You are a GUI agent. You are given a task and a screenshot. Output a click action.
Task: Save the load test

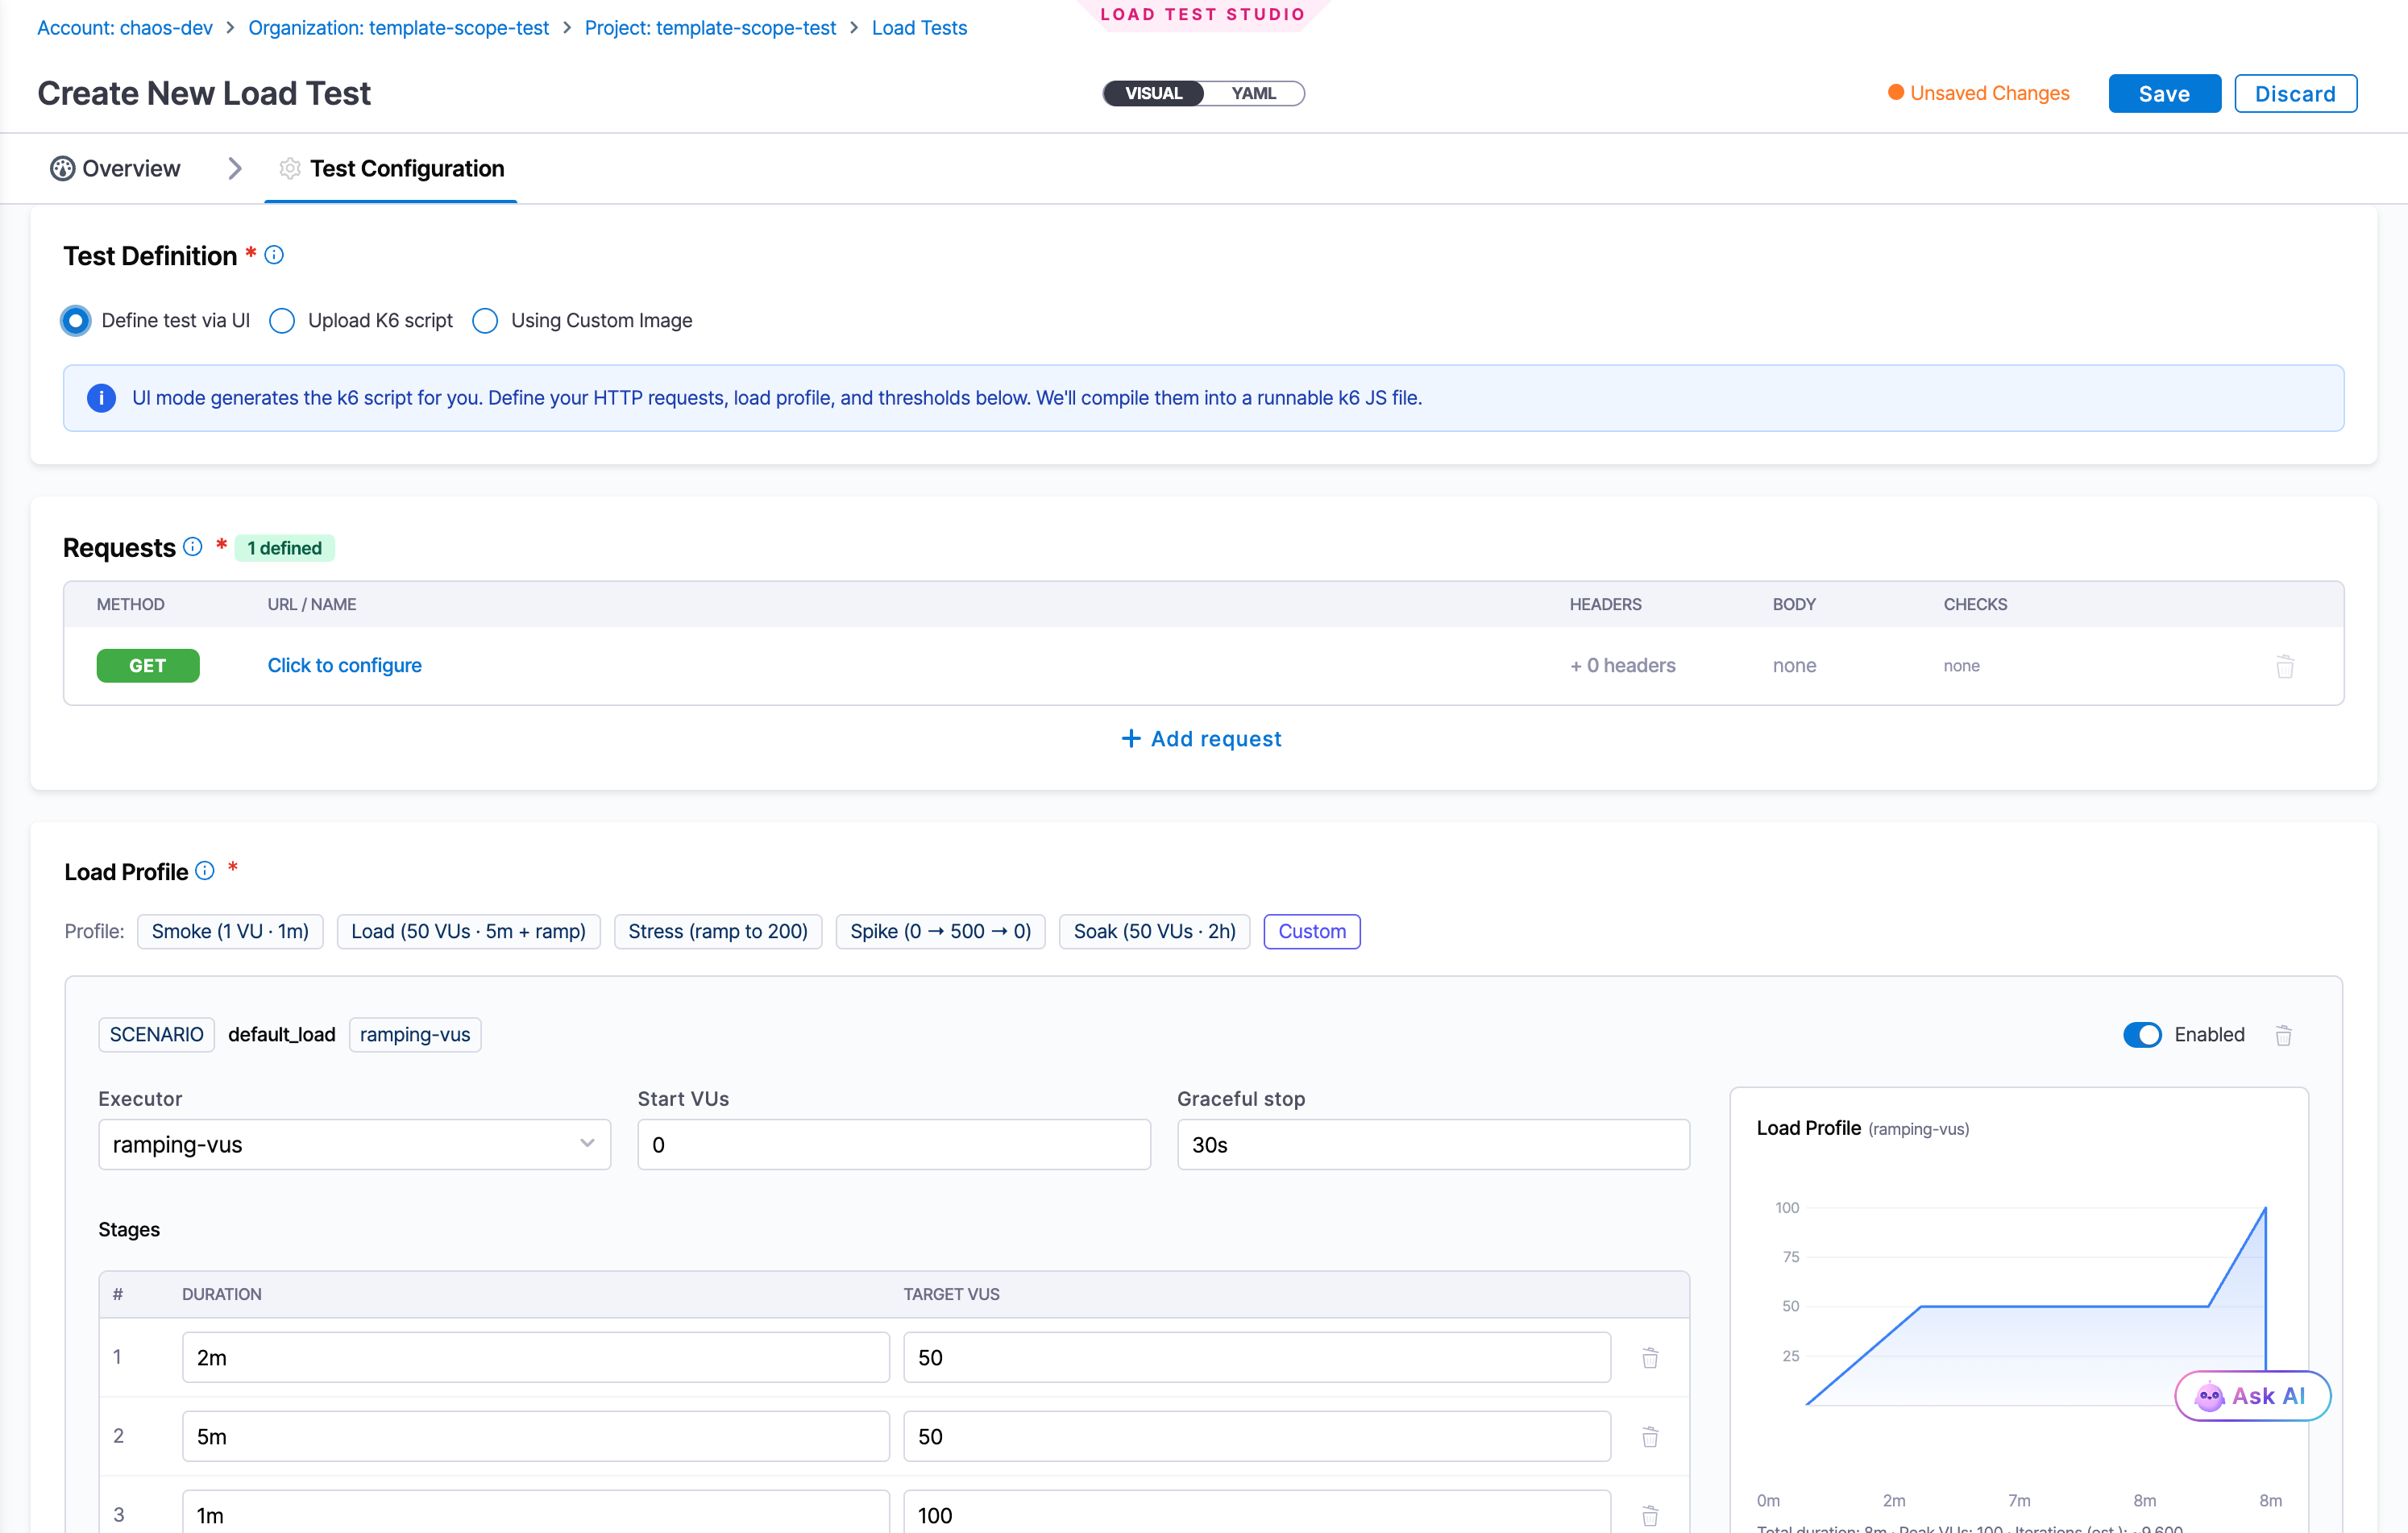tap(2164, 93)
